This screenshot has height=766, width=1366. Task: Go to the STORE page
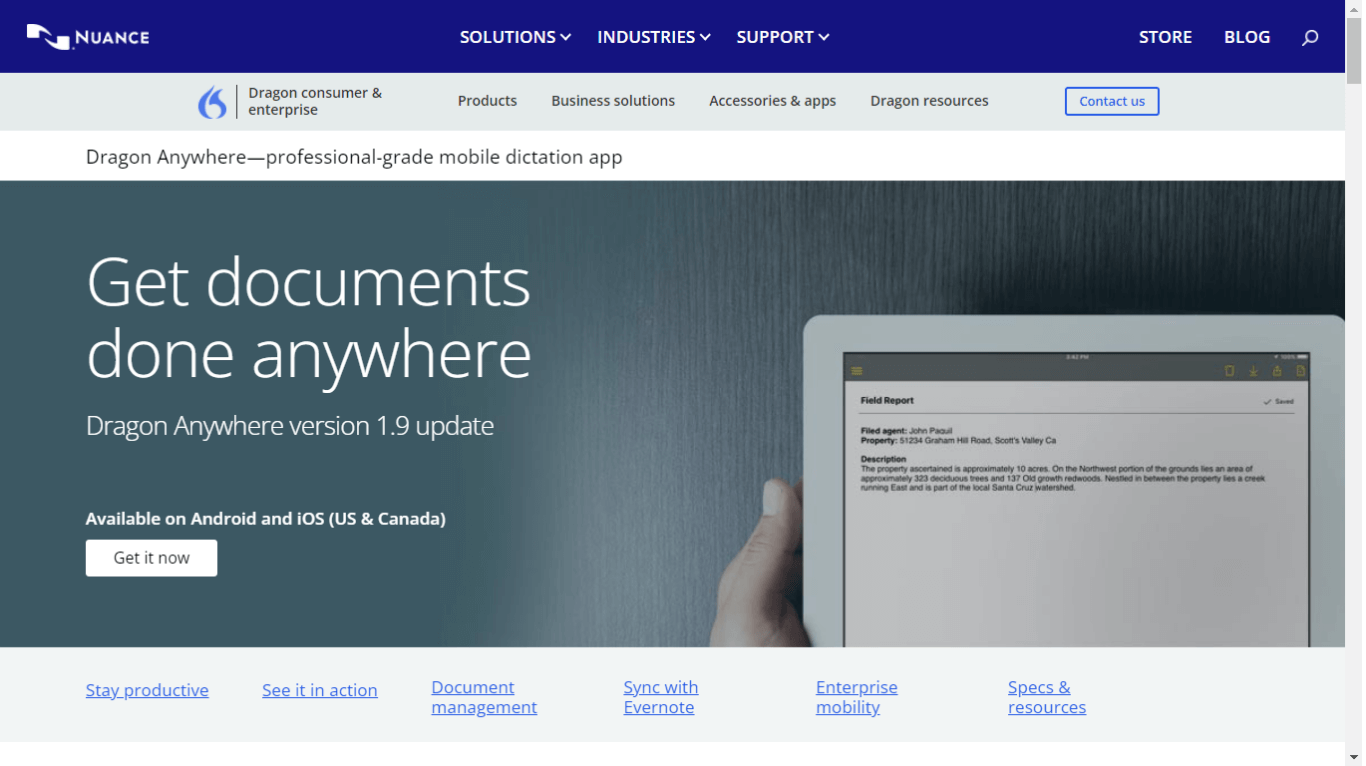click(x=1165, y=37)
